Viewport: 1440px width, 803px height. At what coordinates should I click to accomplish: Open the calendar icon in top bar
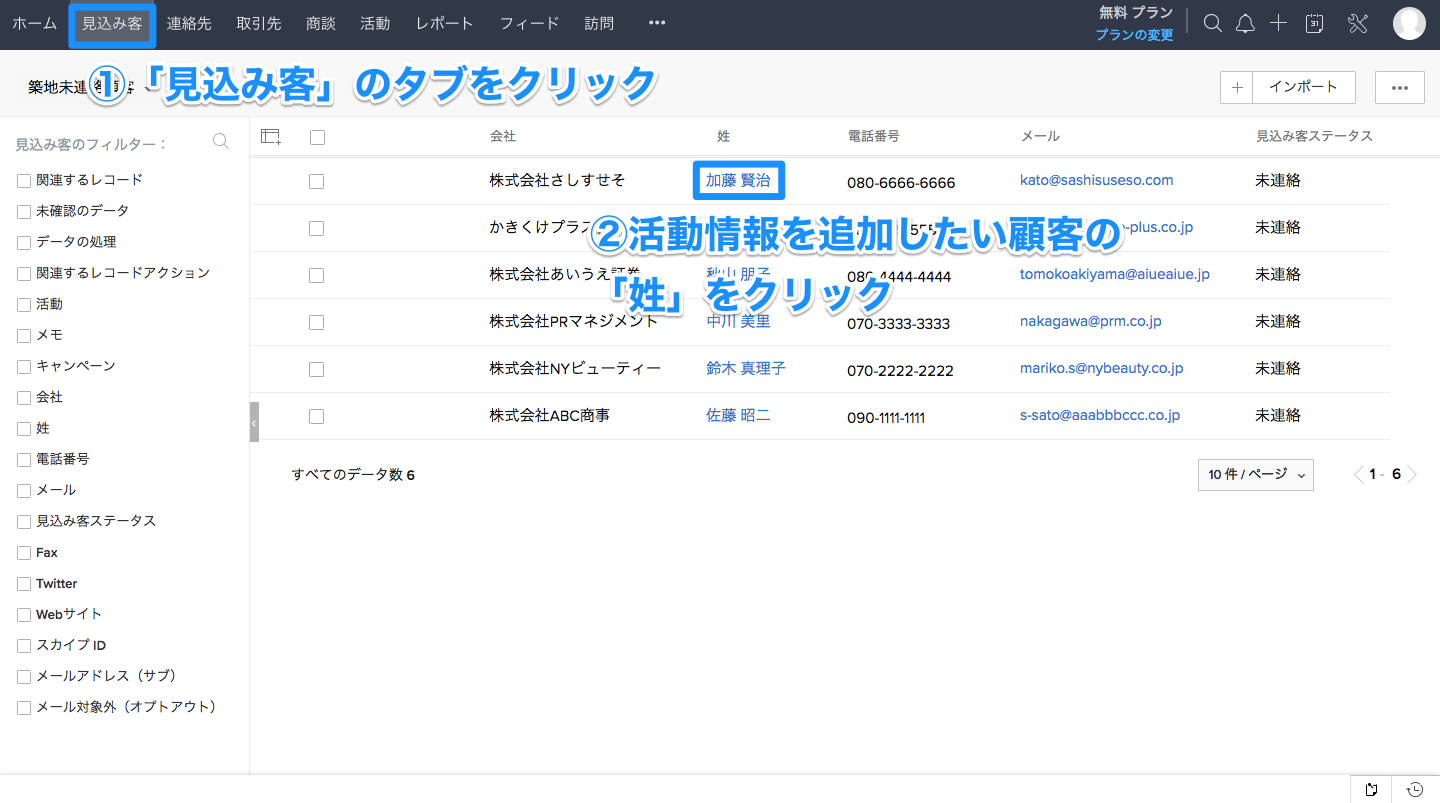pos(1315,24)
